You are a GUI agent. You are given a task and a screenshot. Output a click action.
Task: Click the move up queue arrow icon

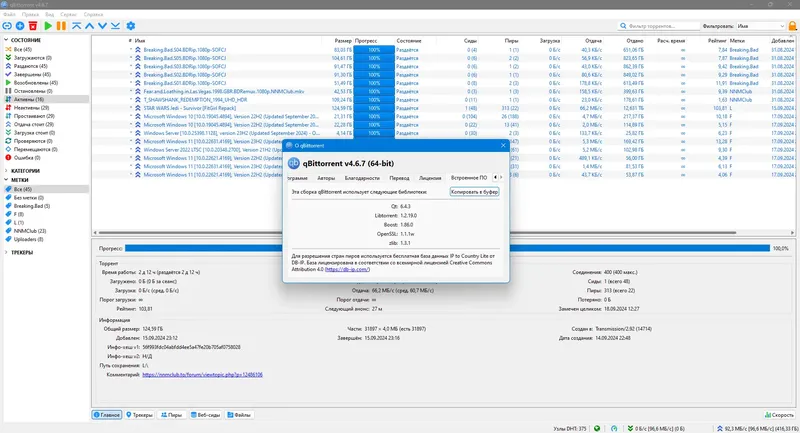click(x=89, y=26)
